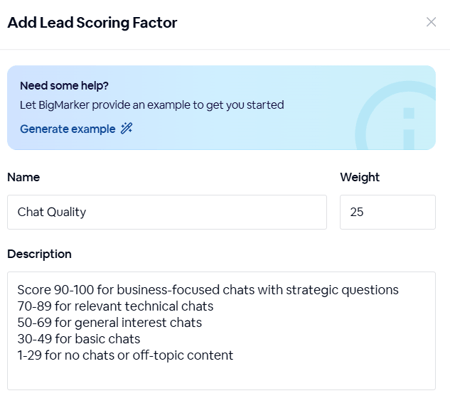The width and height of the screenshot is (450, 403).
Task: Click the divider line under the dialog title
Action: coord(225,49)
